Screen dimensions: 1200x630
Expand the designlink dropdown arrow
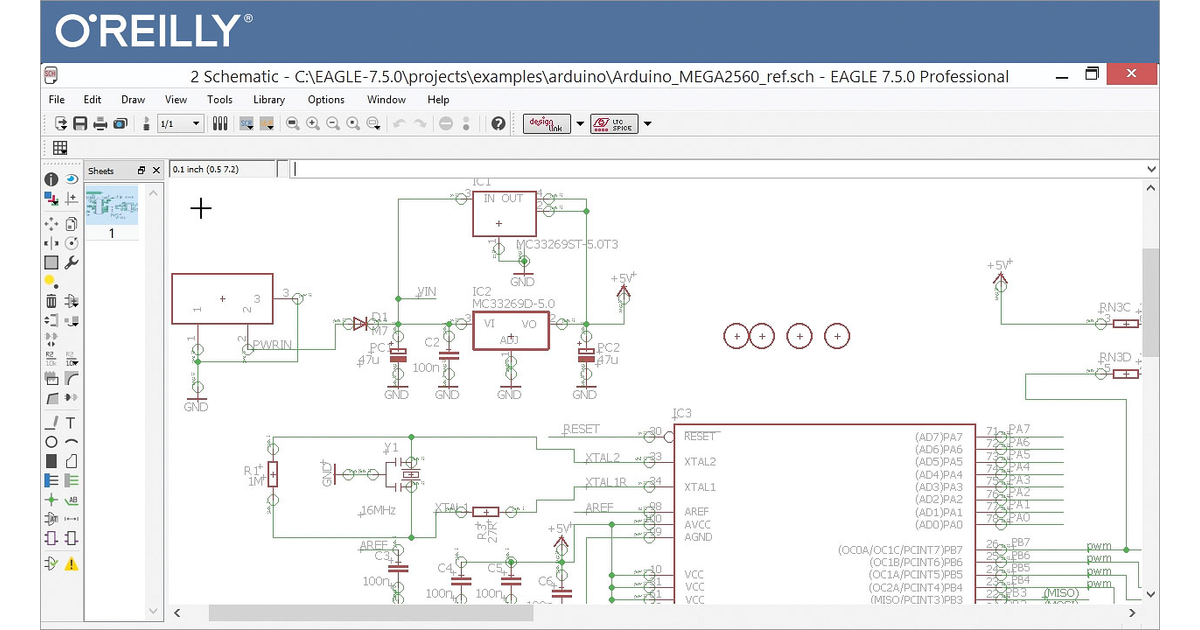click(x=580, y=124)
